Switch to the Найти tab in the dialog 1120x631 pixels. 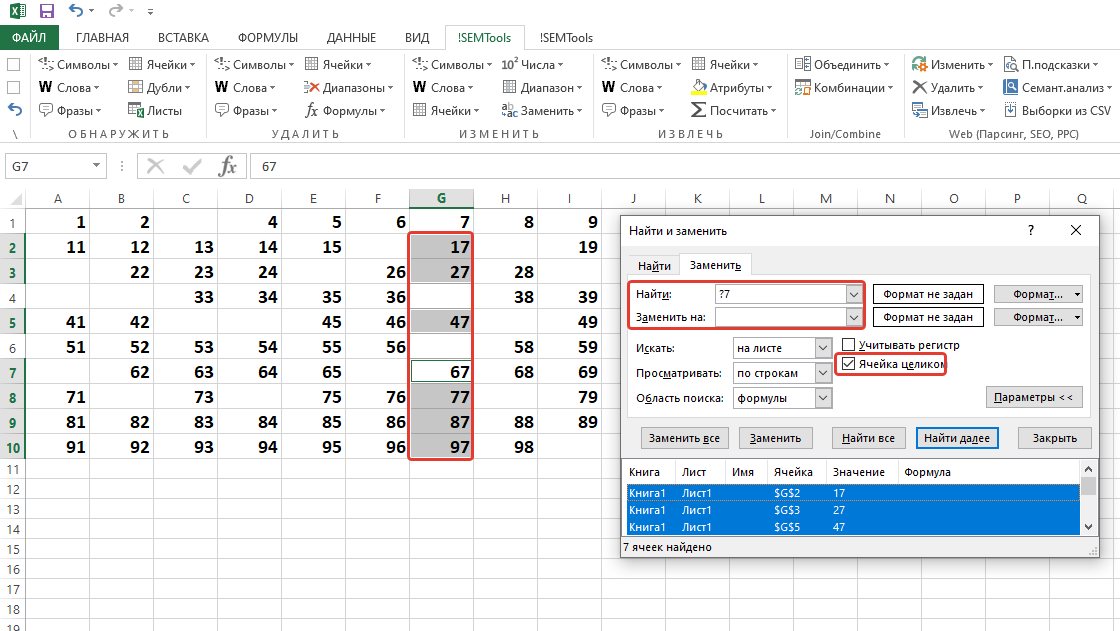[x=654, y=266]
